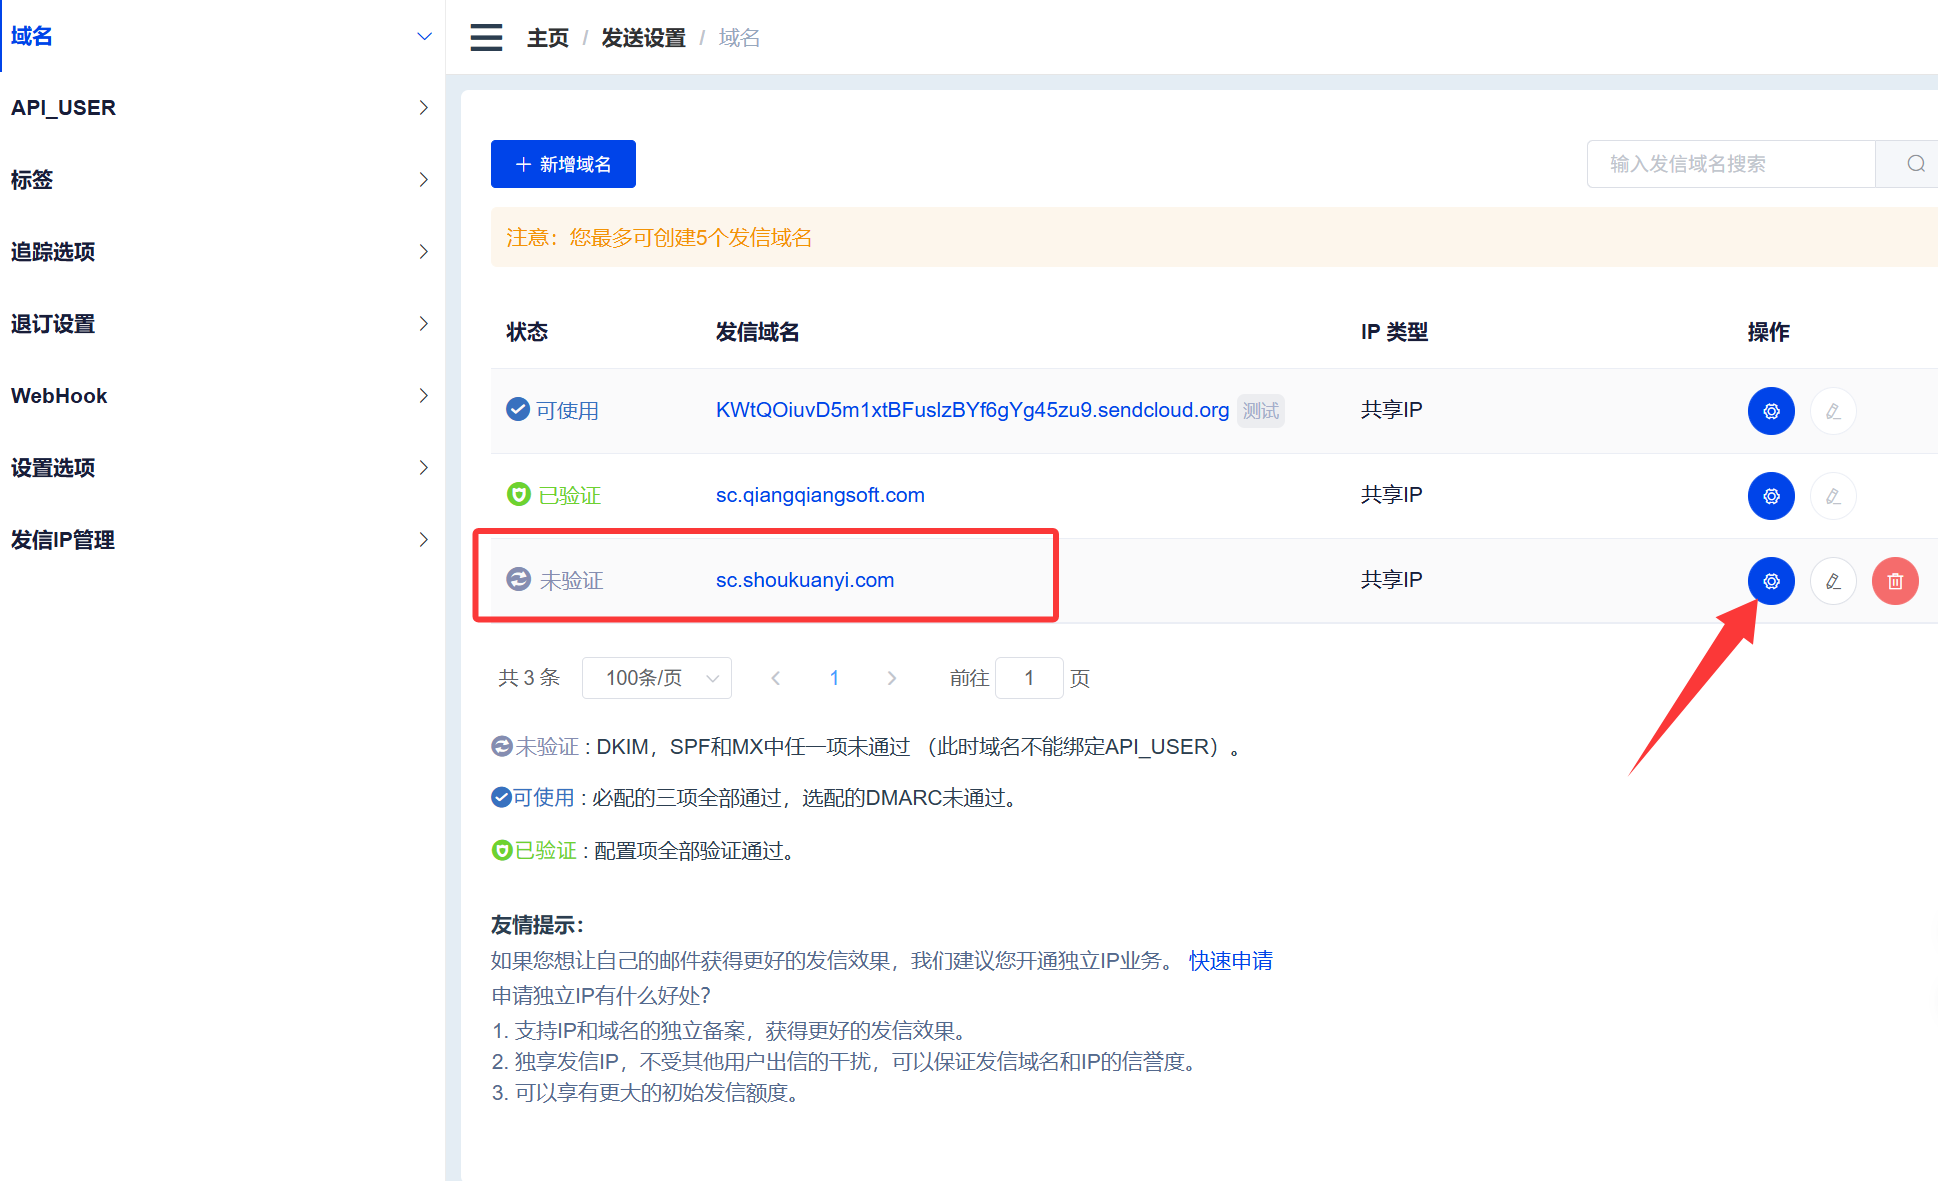1938x1181 pixels.
Task: Open settings gear for sendcloud.org test domain
Action: click(x=1771, y=411)
